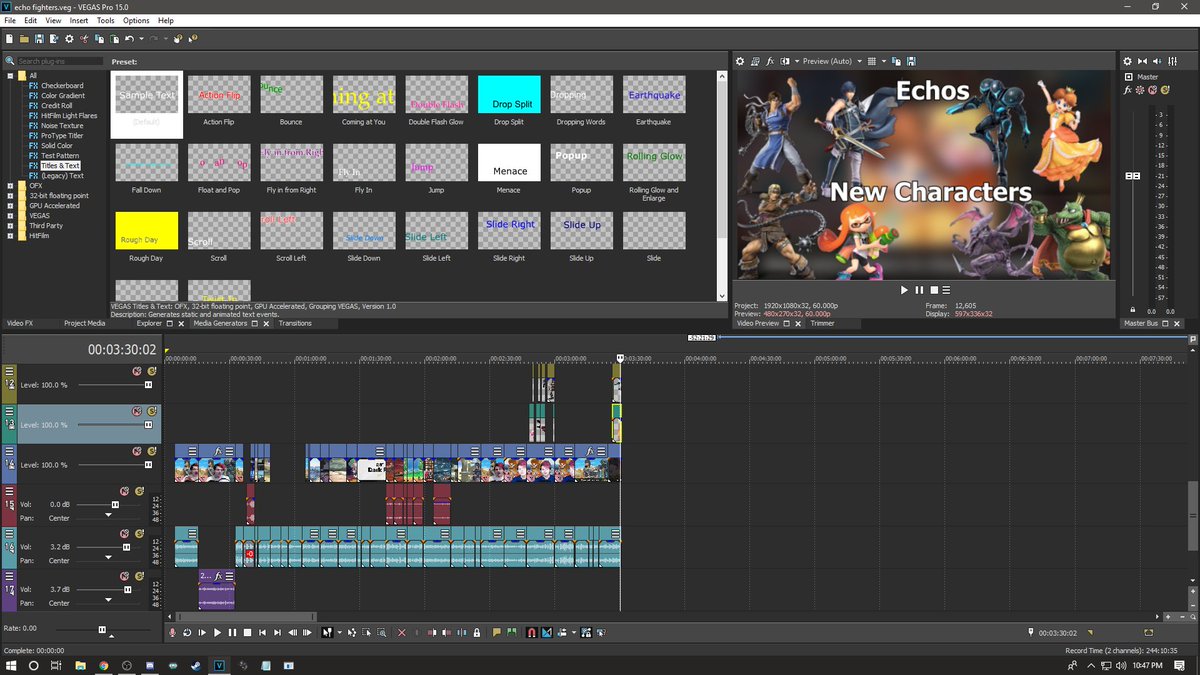The image size is (1200, 675).
Task: Expand the Third Party folder
Action: (x=10, y=226)
